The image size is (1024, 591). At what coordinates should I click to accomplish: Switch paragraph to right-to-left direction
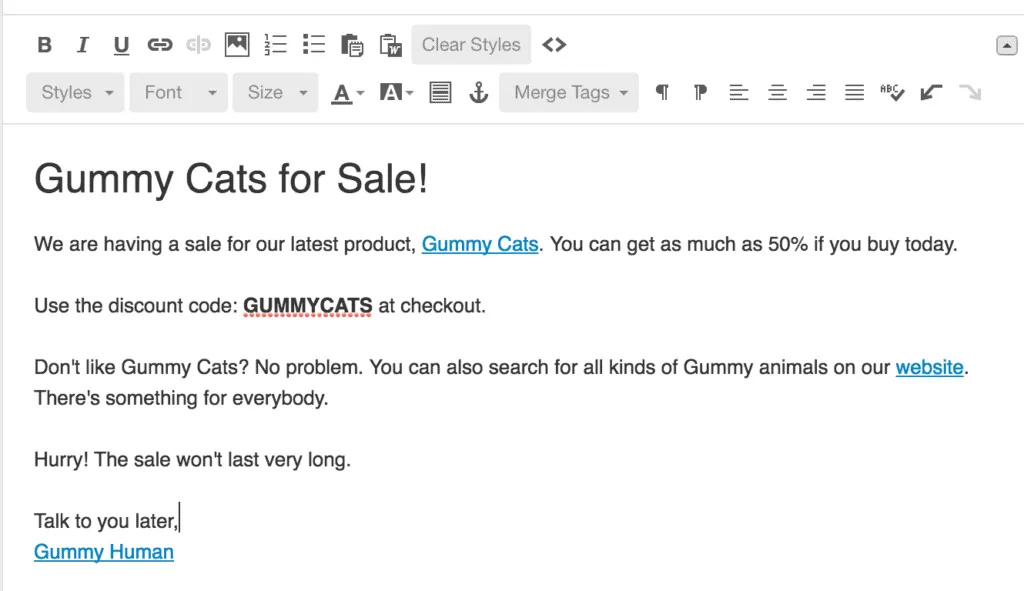[x=700, y=92]
